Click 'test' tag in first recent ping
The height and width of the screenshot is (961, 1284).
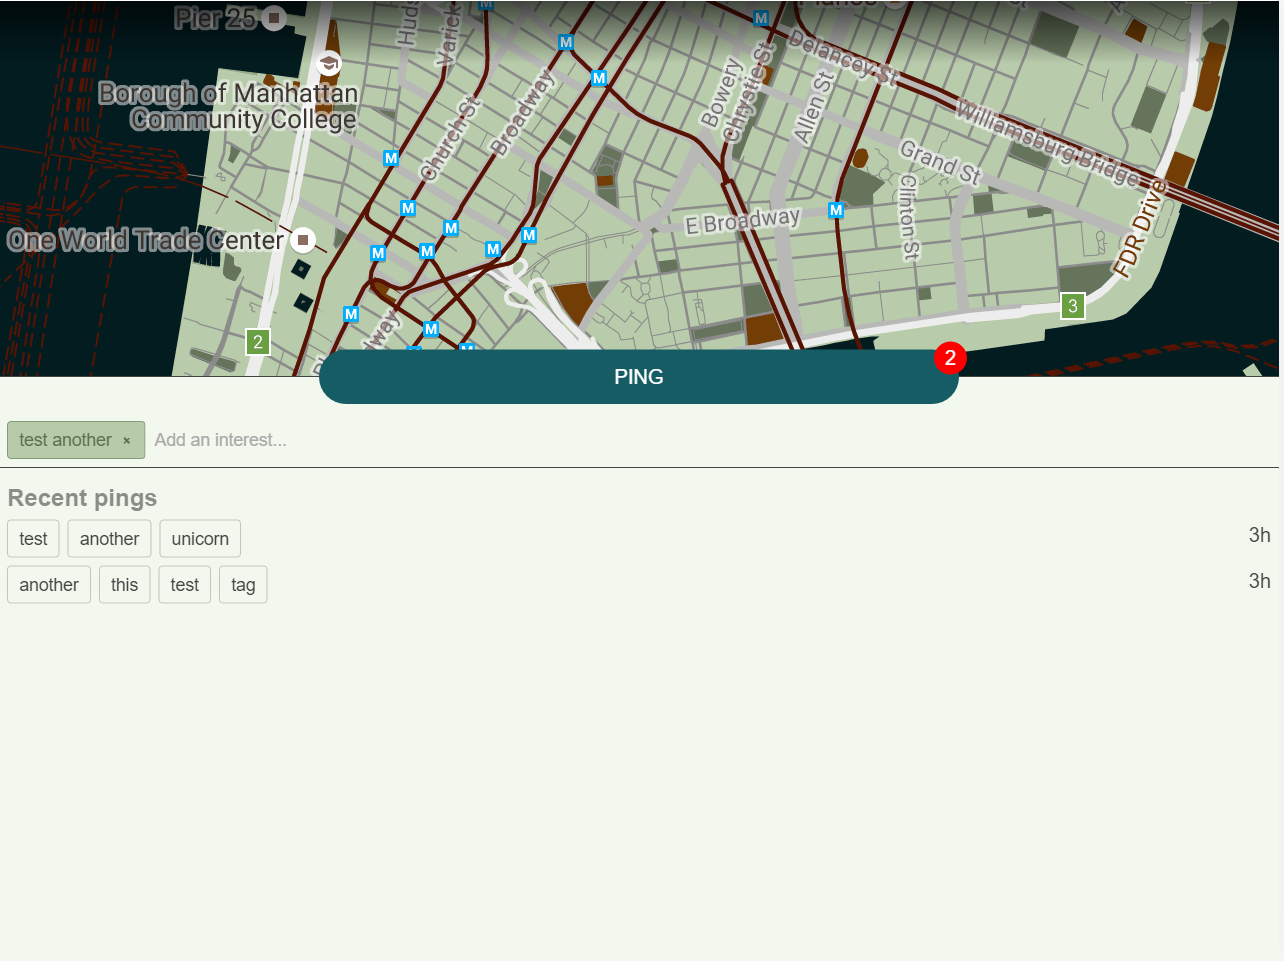coord(33,539)
